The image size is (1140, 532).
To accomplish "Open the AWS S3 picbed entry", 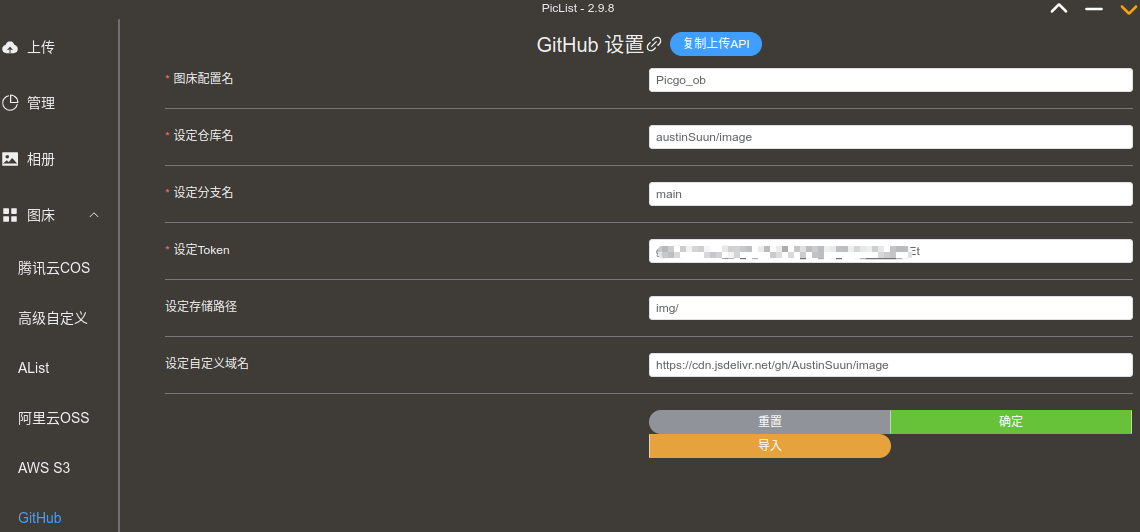I will 44,468.
